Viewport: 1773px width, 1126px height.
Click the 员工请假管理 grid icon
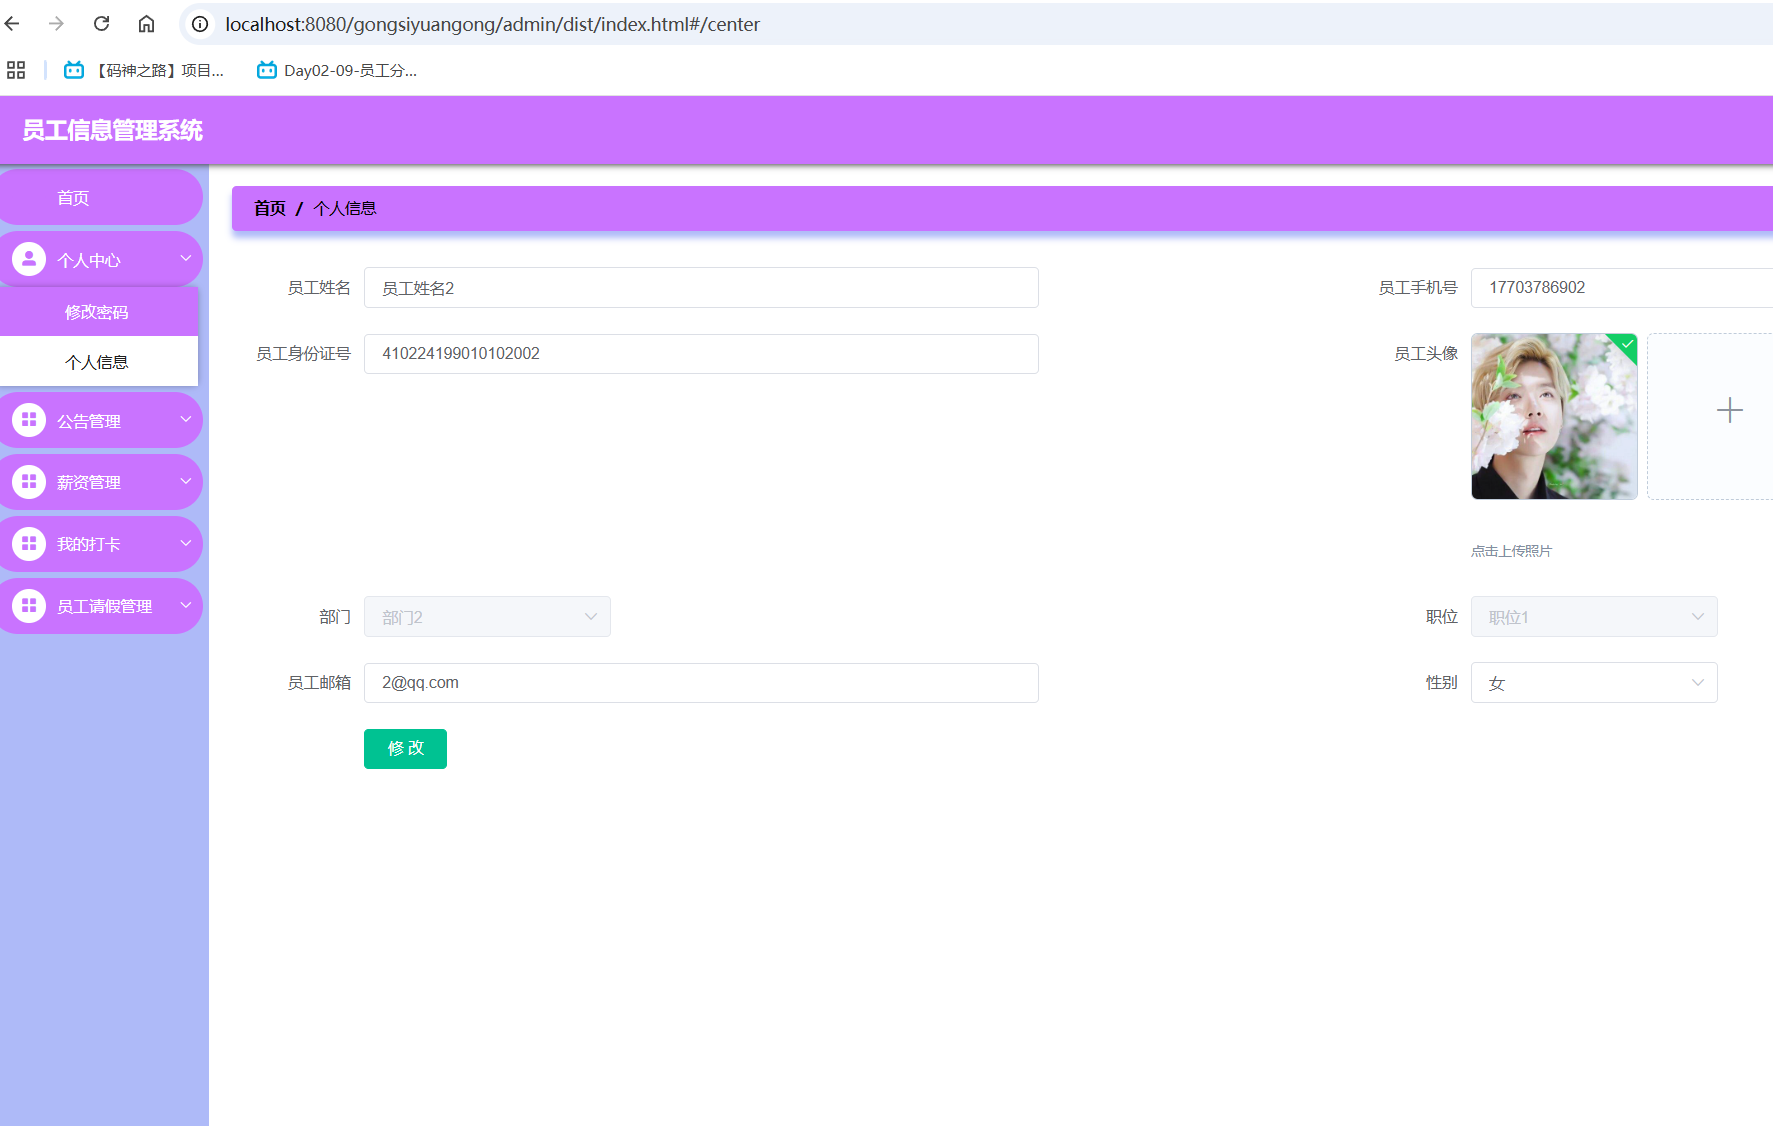[x=29, y=606]
